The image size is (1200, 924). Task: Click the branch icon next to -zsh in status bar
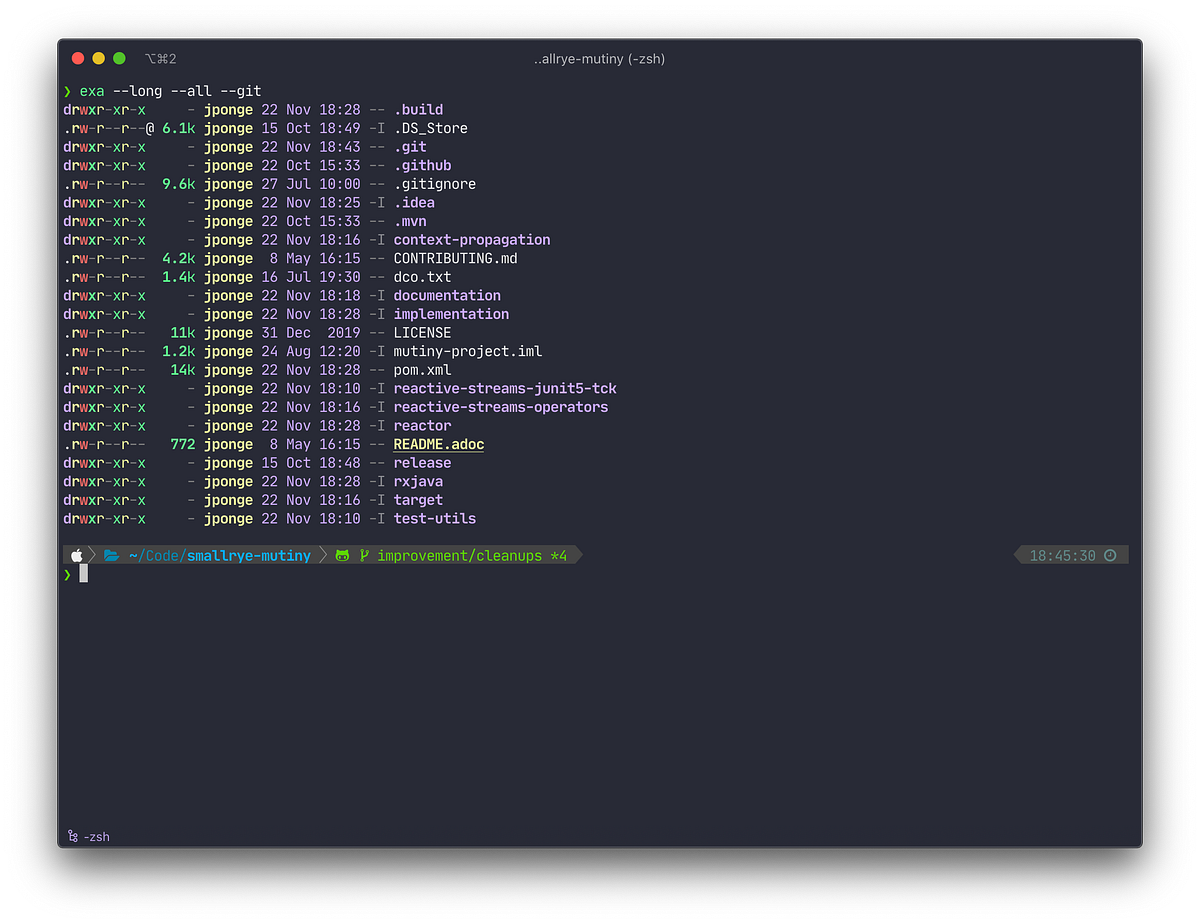point(72,836)
